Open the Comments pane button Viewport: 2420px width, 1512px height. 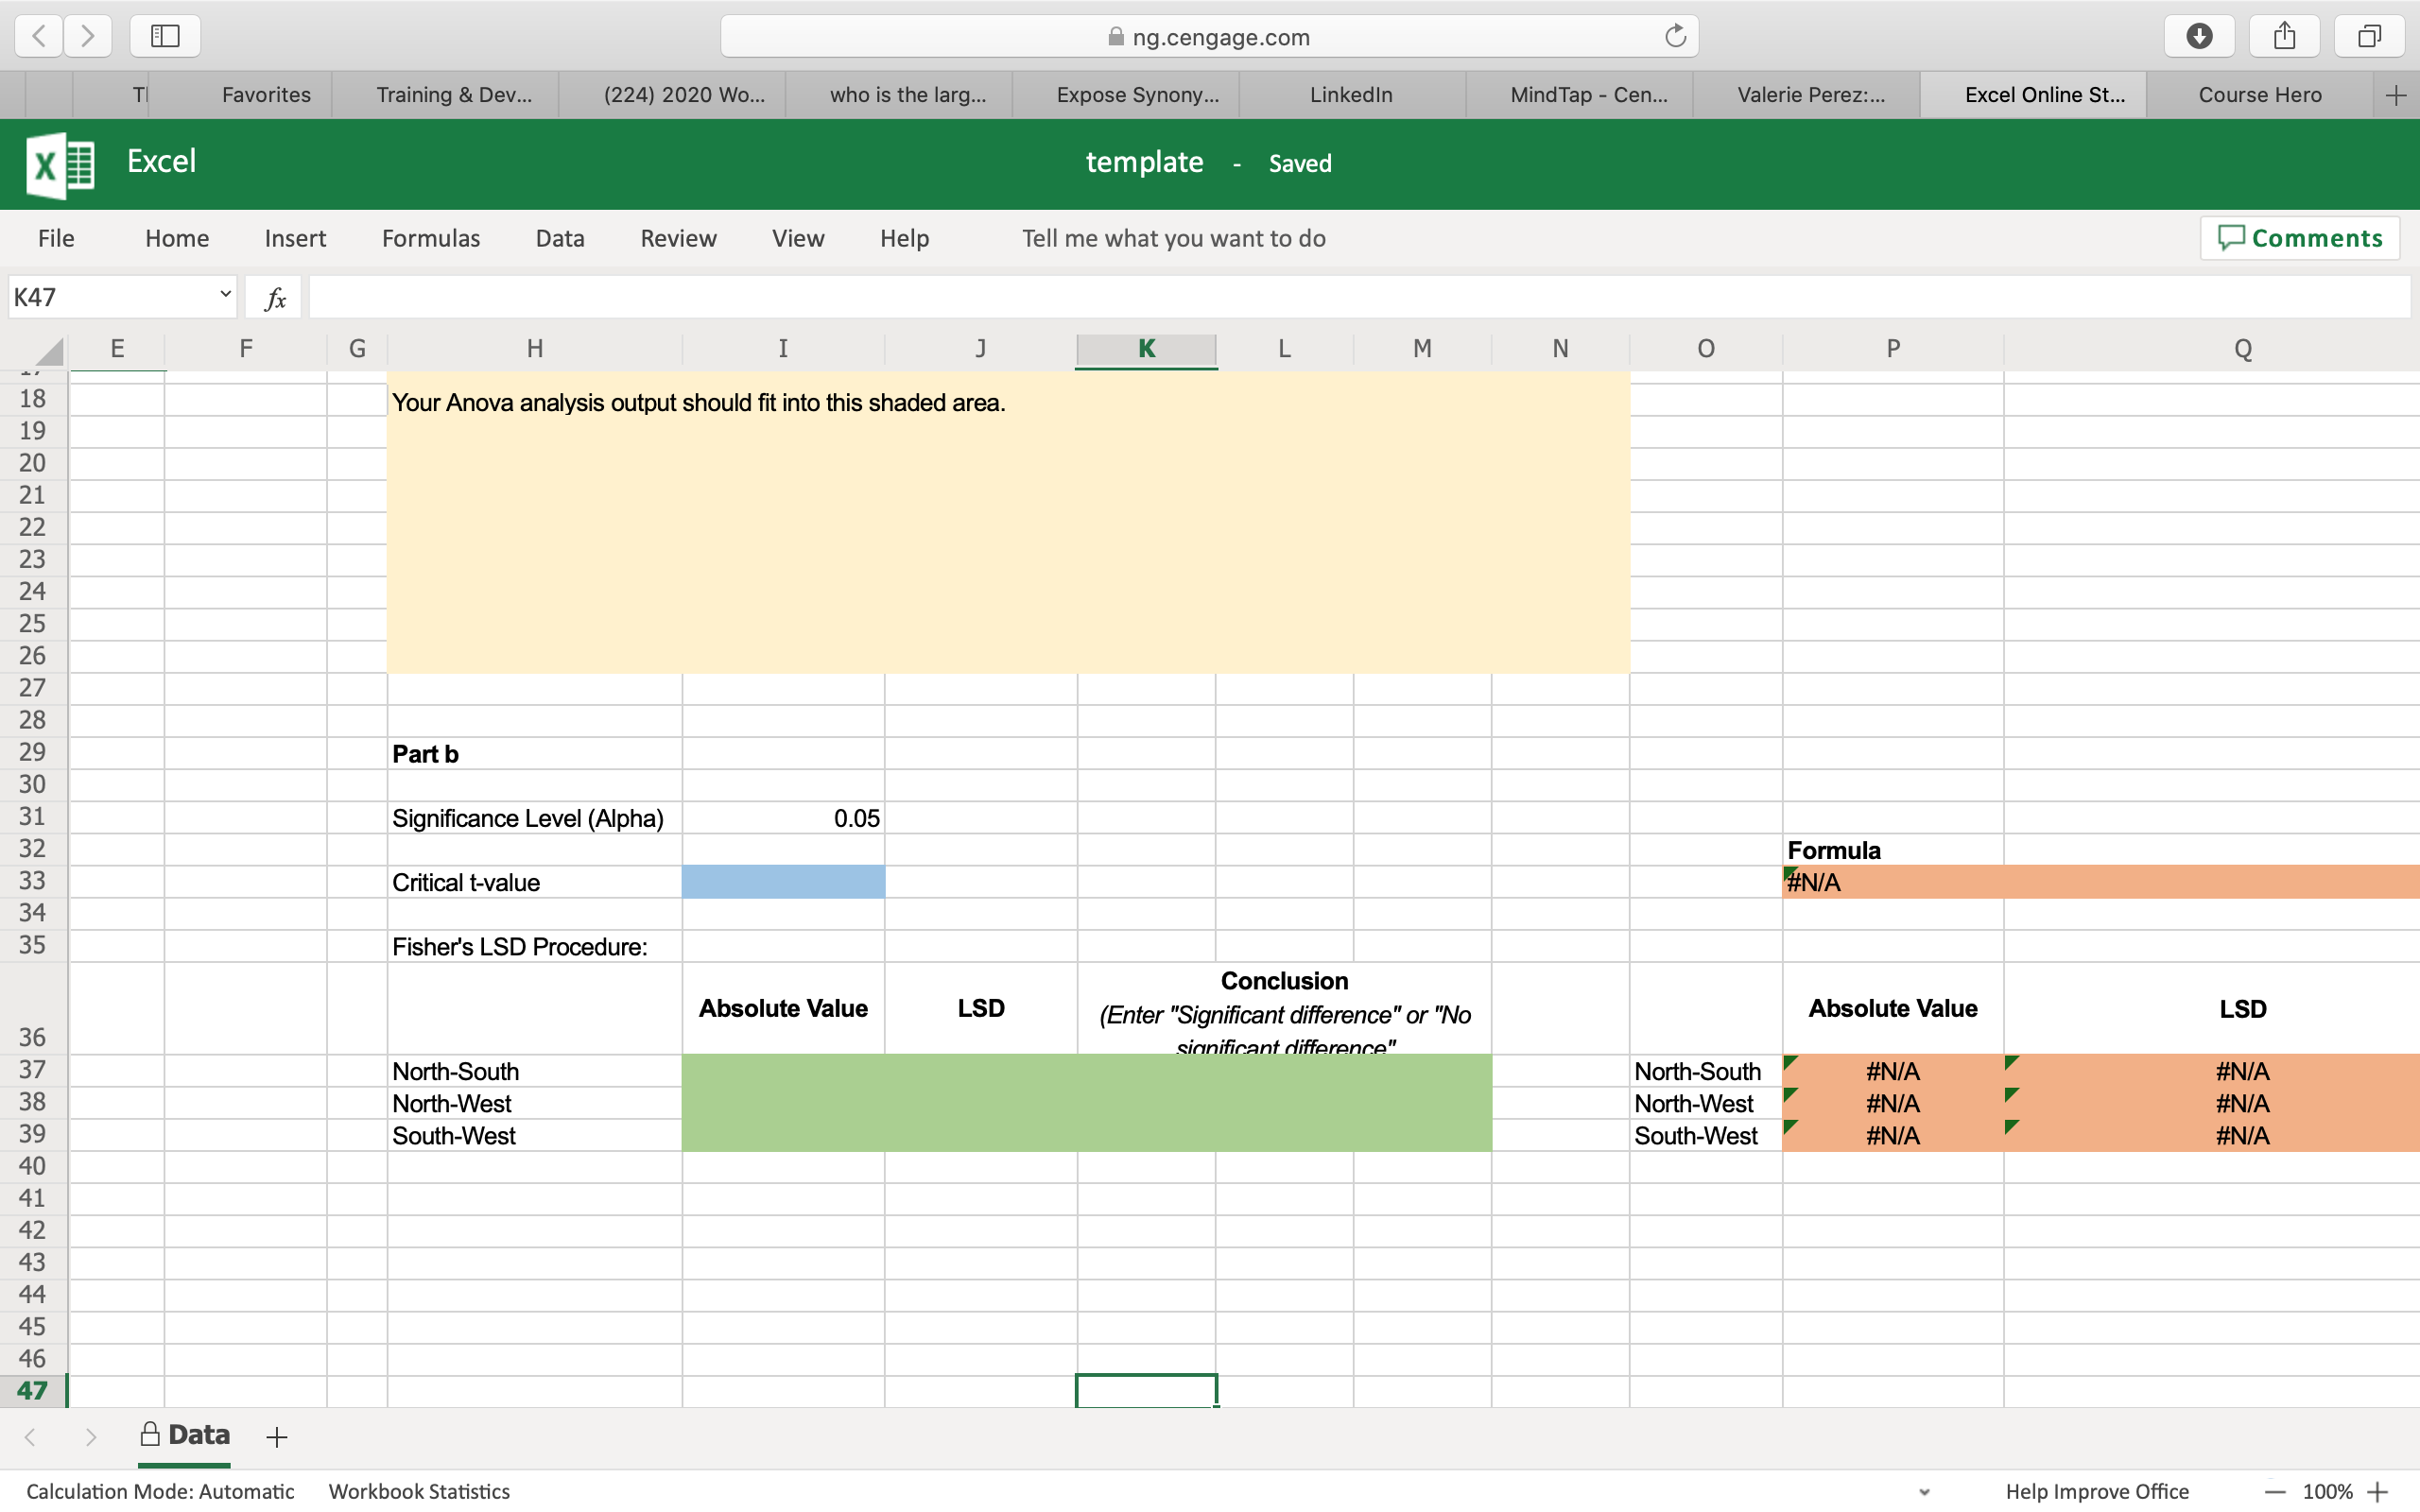pos(2299,238)
